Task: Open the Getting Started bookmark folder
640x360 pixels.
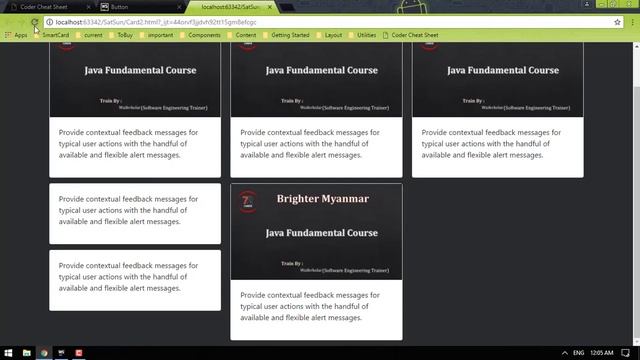Action: click(286, 35)
